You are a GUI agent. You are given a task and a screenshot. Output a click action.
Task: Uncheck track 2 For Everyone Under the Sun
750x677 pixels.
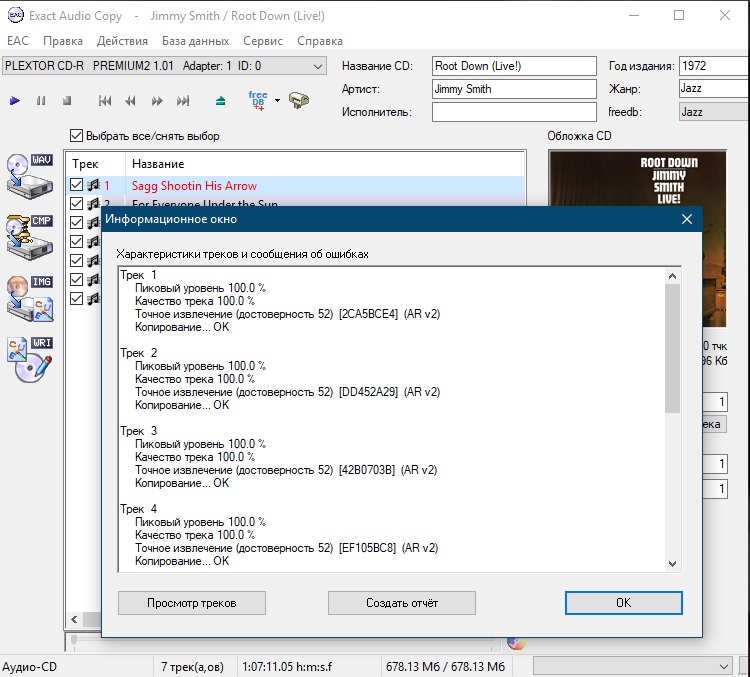point(76,204)
